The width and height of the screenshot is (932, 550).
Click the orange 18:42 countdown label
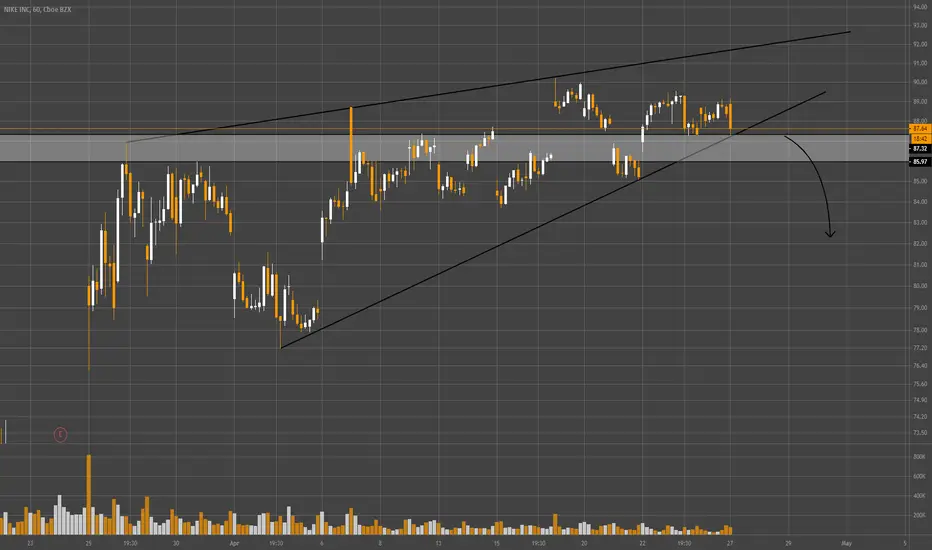coord(920,139)
